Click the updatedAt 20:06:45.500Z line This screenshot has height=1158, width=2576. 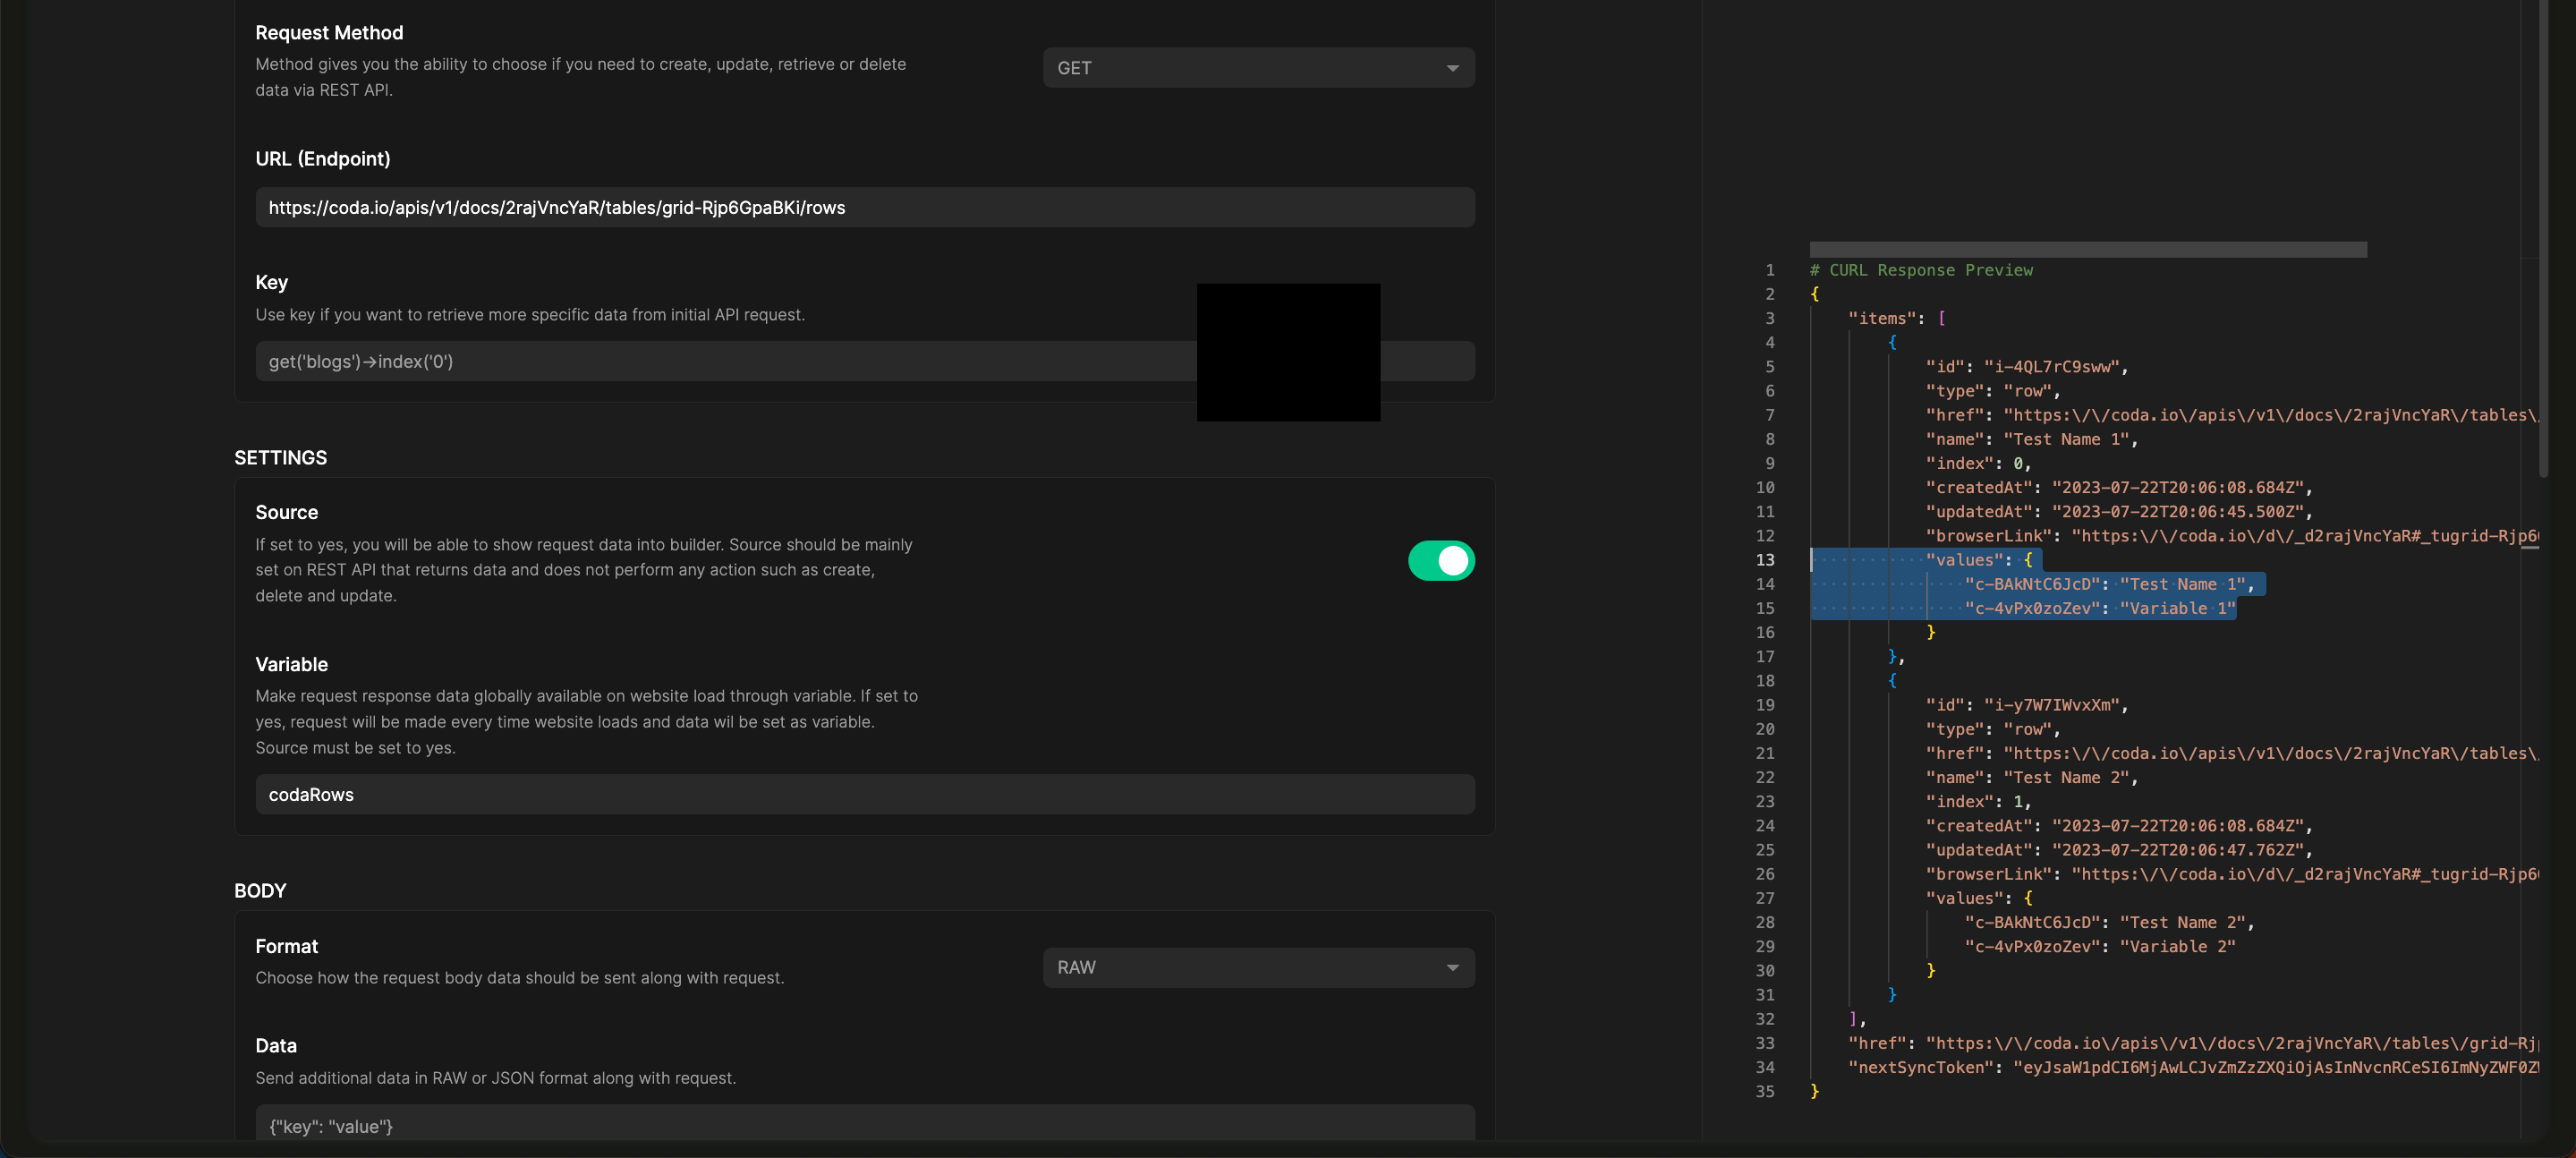2119,512
